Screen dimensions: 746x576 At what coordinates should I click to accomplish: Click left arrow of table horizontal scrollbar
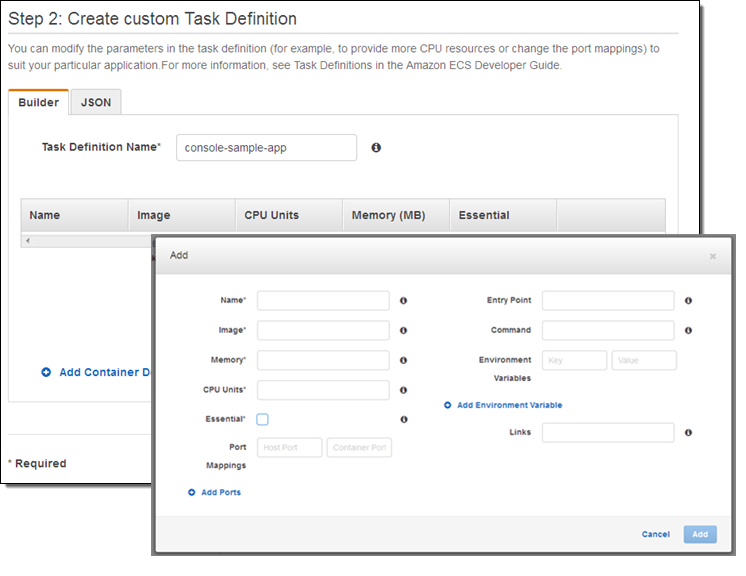tap(27, 241)
